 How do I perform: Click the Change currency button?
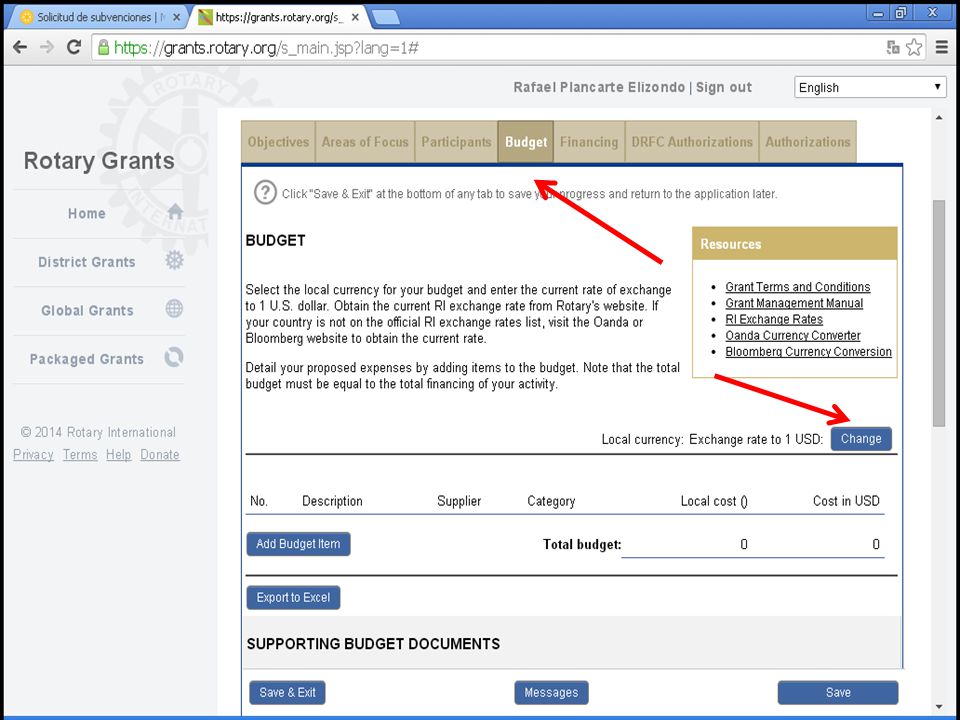(861, 439)
